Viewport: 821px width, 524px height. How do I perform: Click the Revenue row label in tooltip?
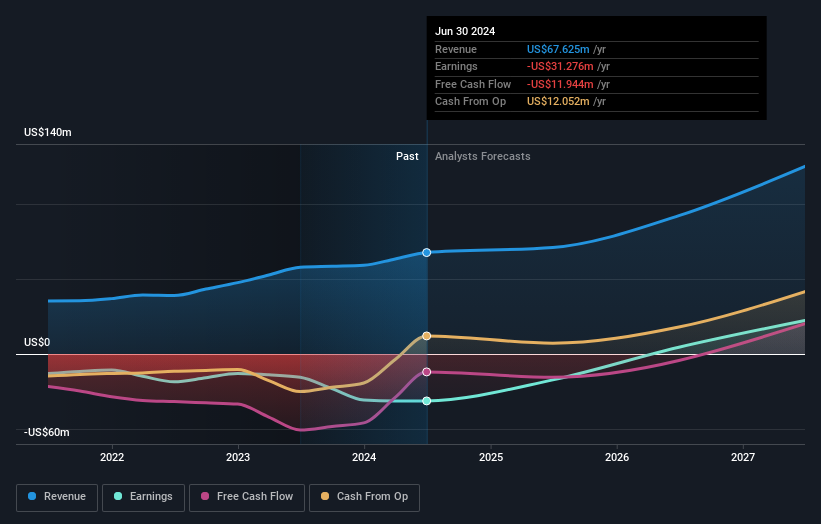pos(456,49)
